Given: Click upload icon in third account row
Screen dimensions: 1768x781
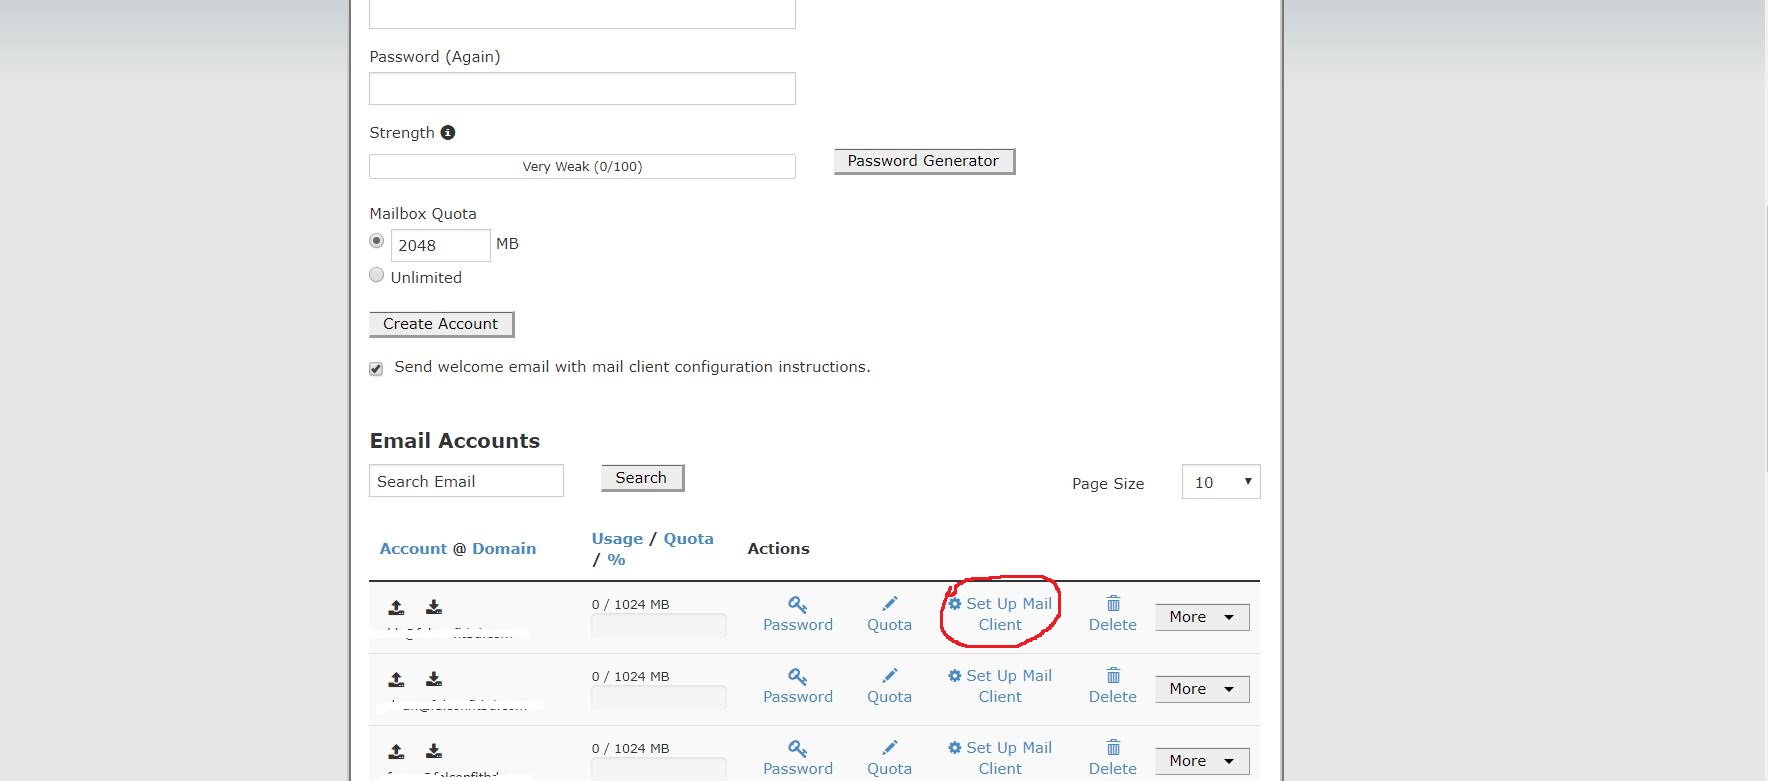Looking at the screenshot, I should click(397, 751).
